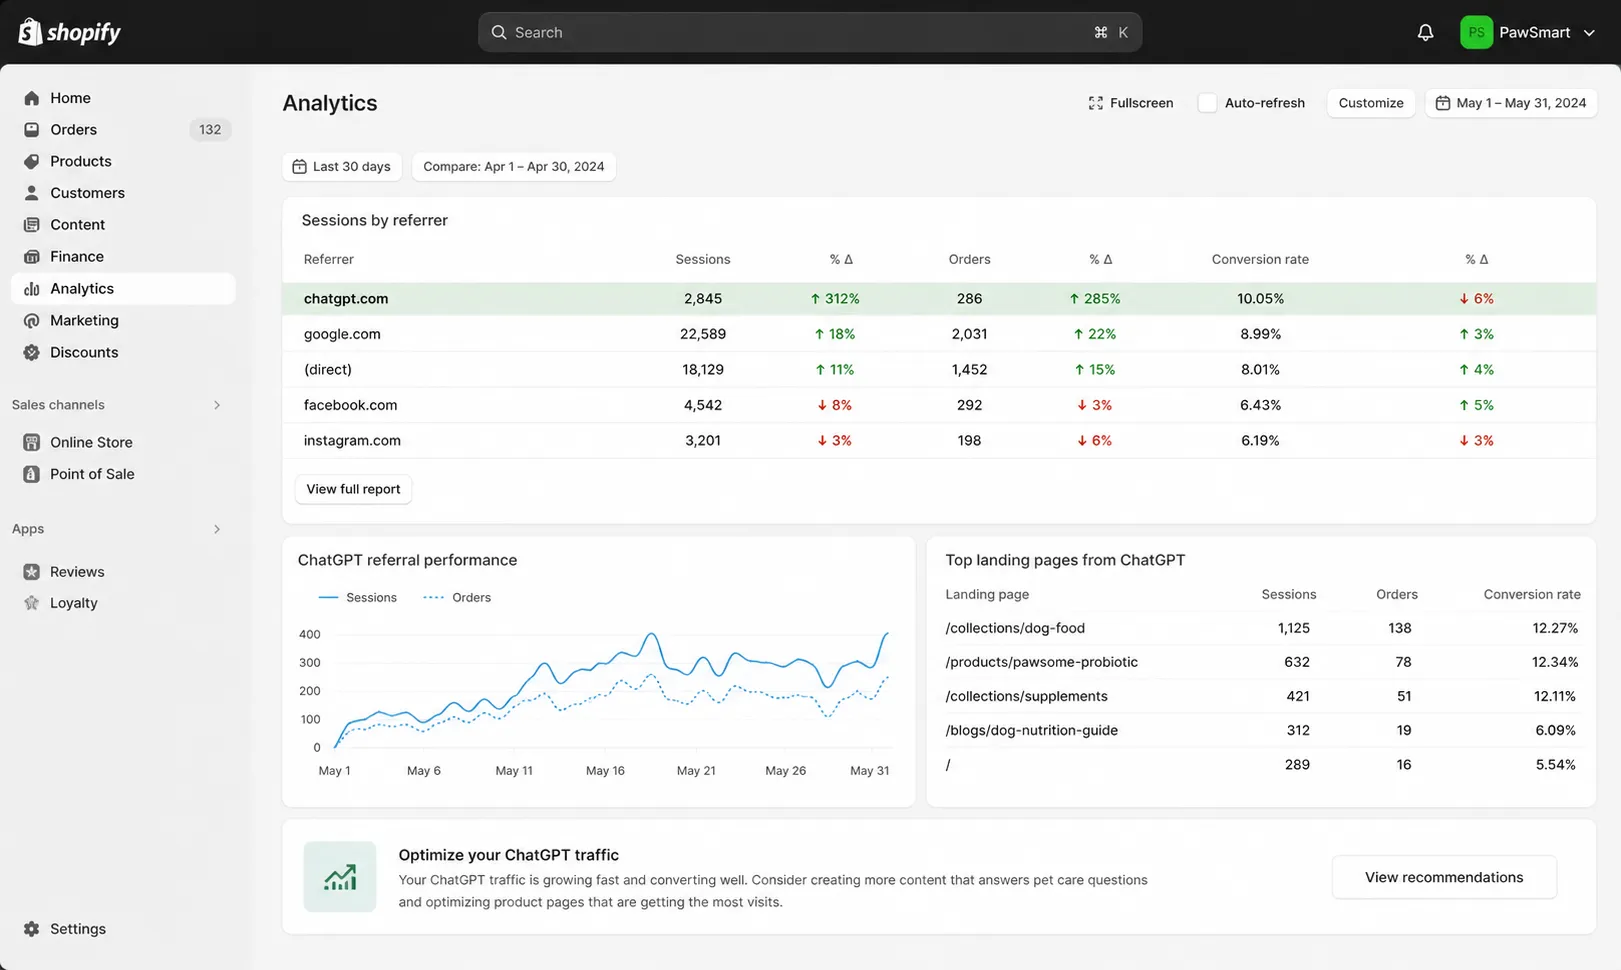Select google.com referrer row

939,334
